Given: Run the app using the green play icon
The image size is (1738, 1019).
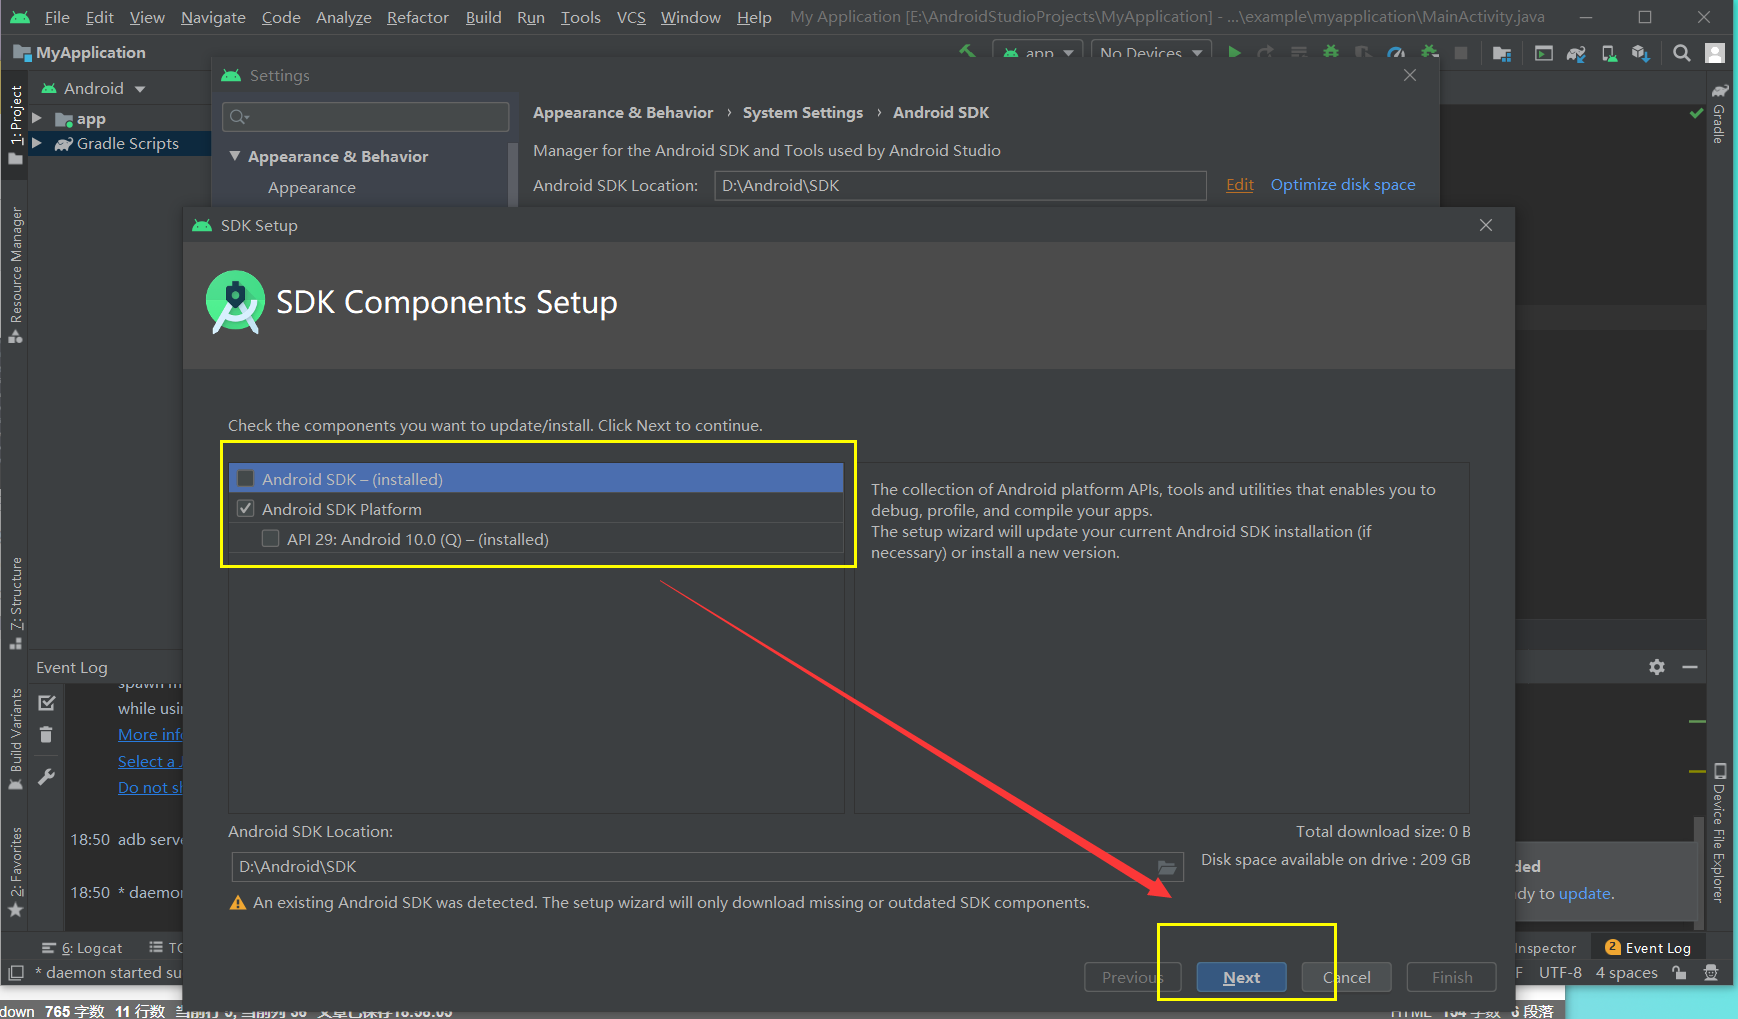Looking at the screenshot, I should coord(1235,52).
